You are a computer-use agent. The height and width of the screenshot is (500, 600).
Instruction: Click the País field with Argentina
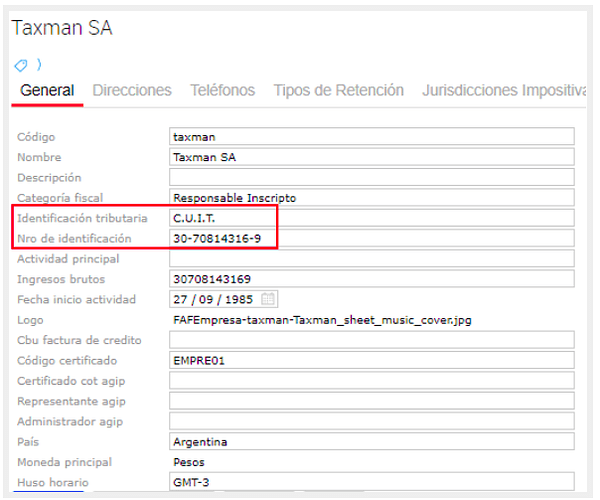point(372,441)
